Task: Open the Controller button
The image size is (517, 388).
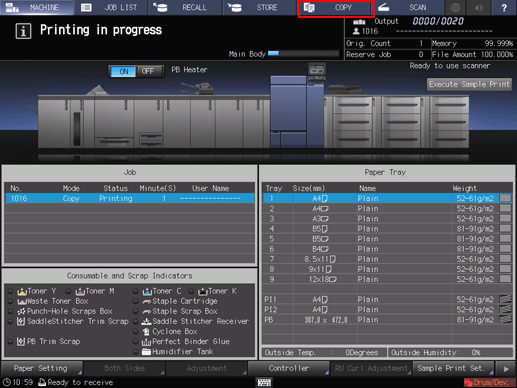Action: (289, 369)
